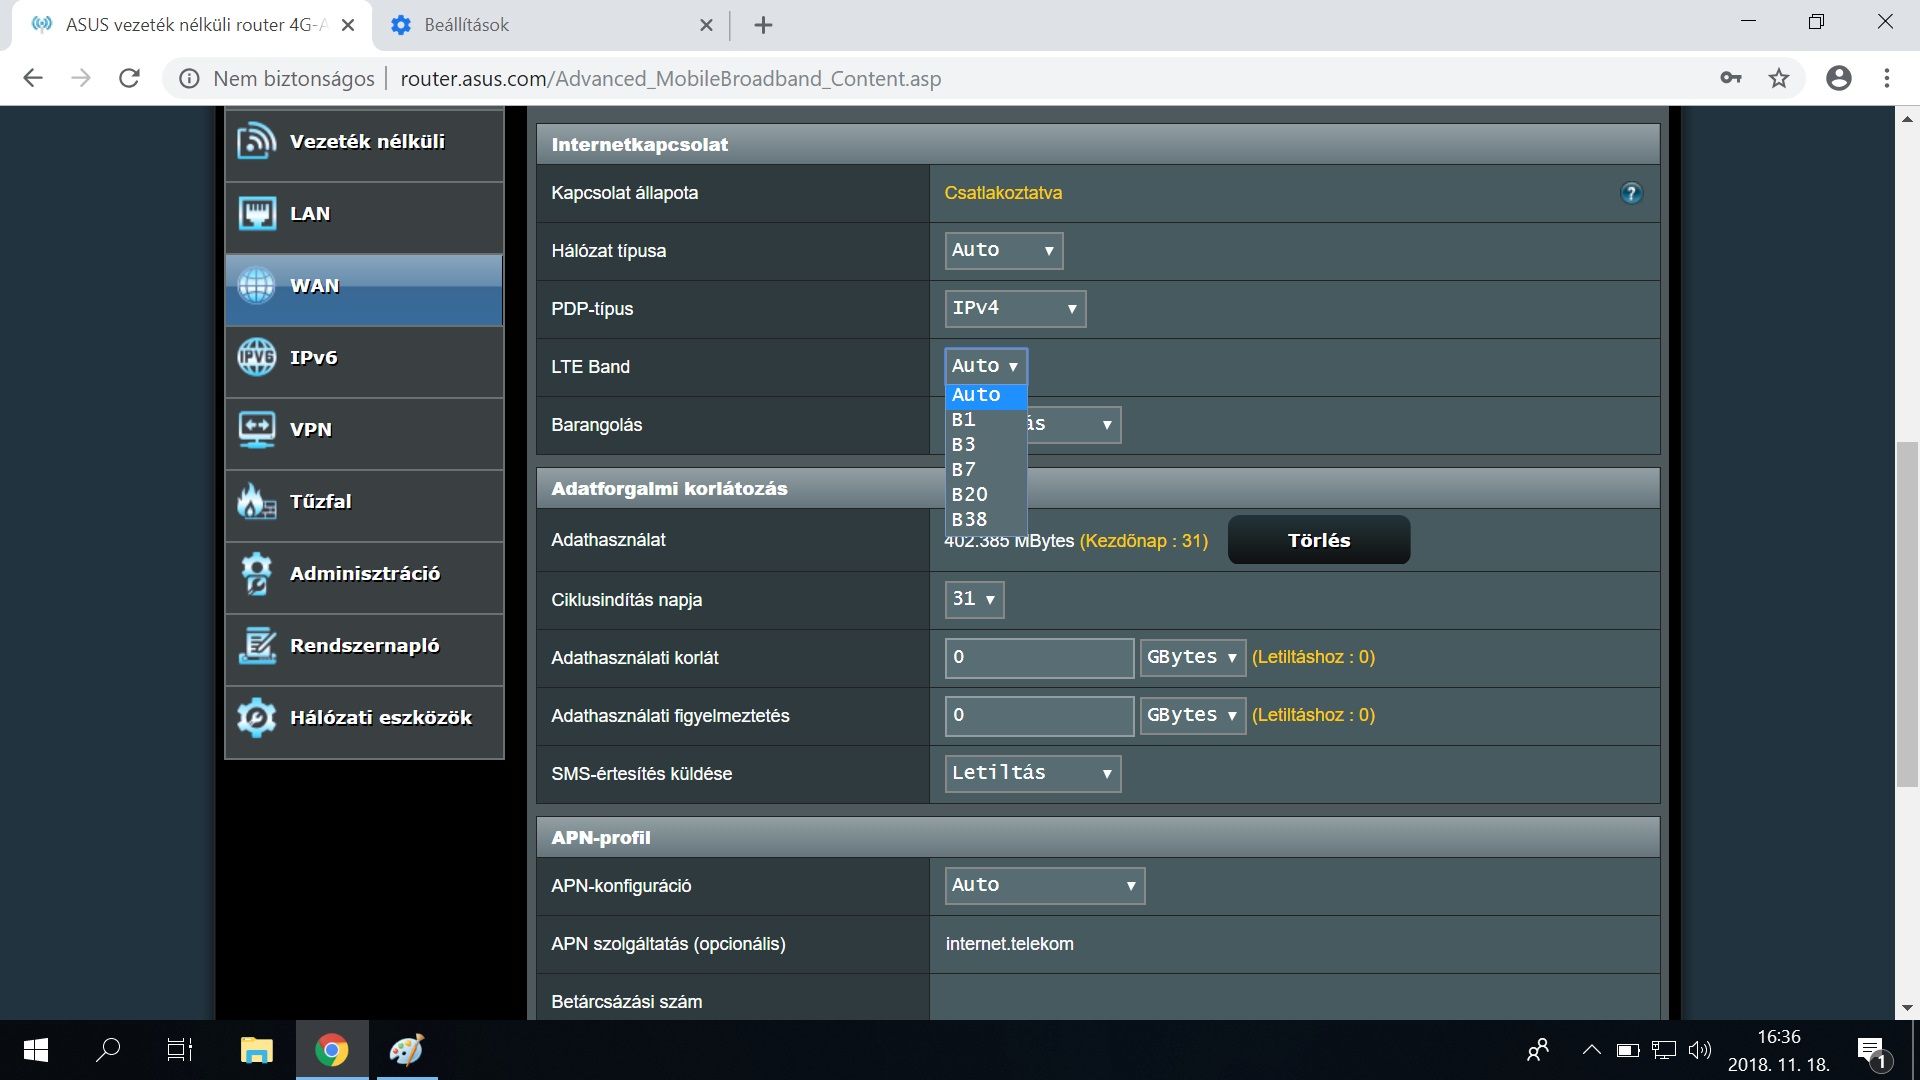This screenshot has height=1080, width=1920.
Task: Click the Adathasználati korlát input field
Action: [1038, 657]
